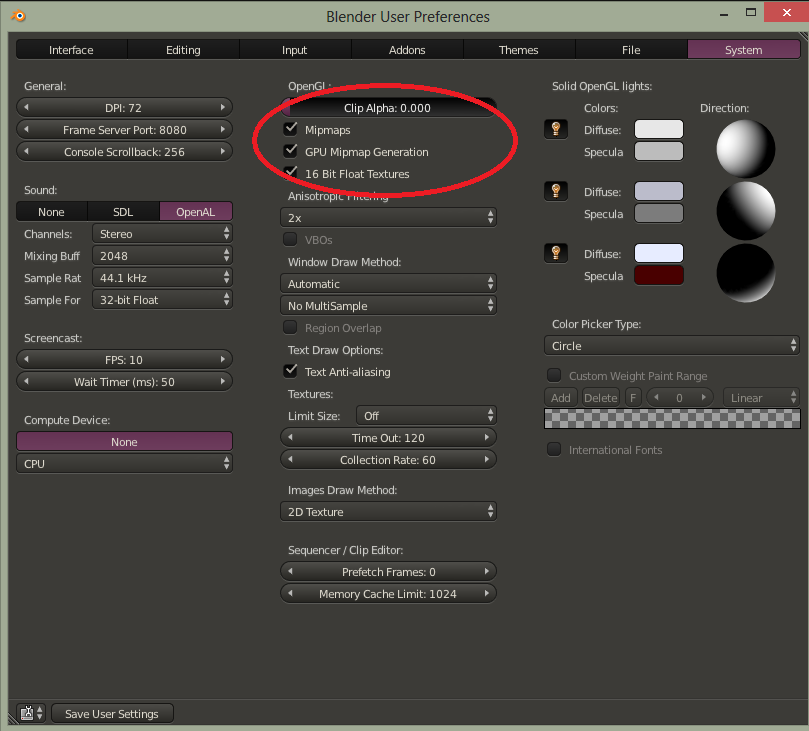Open the Themes tab

point(519,50)
